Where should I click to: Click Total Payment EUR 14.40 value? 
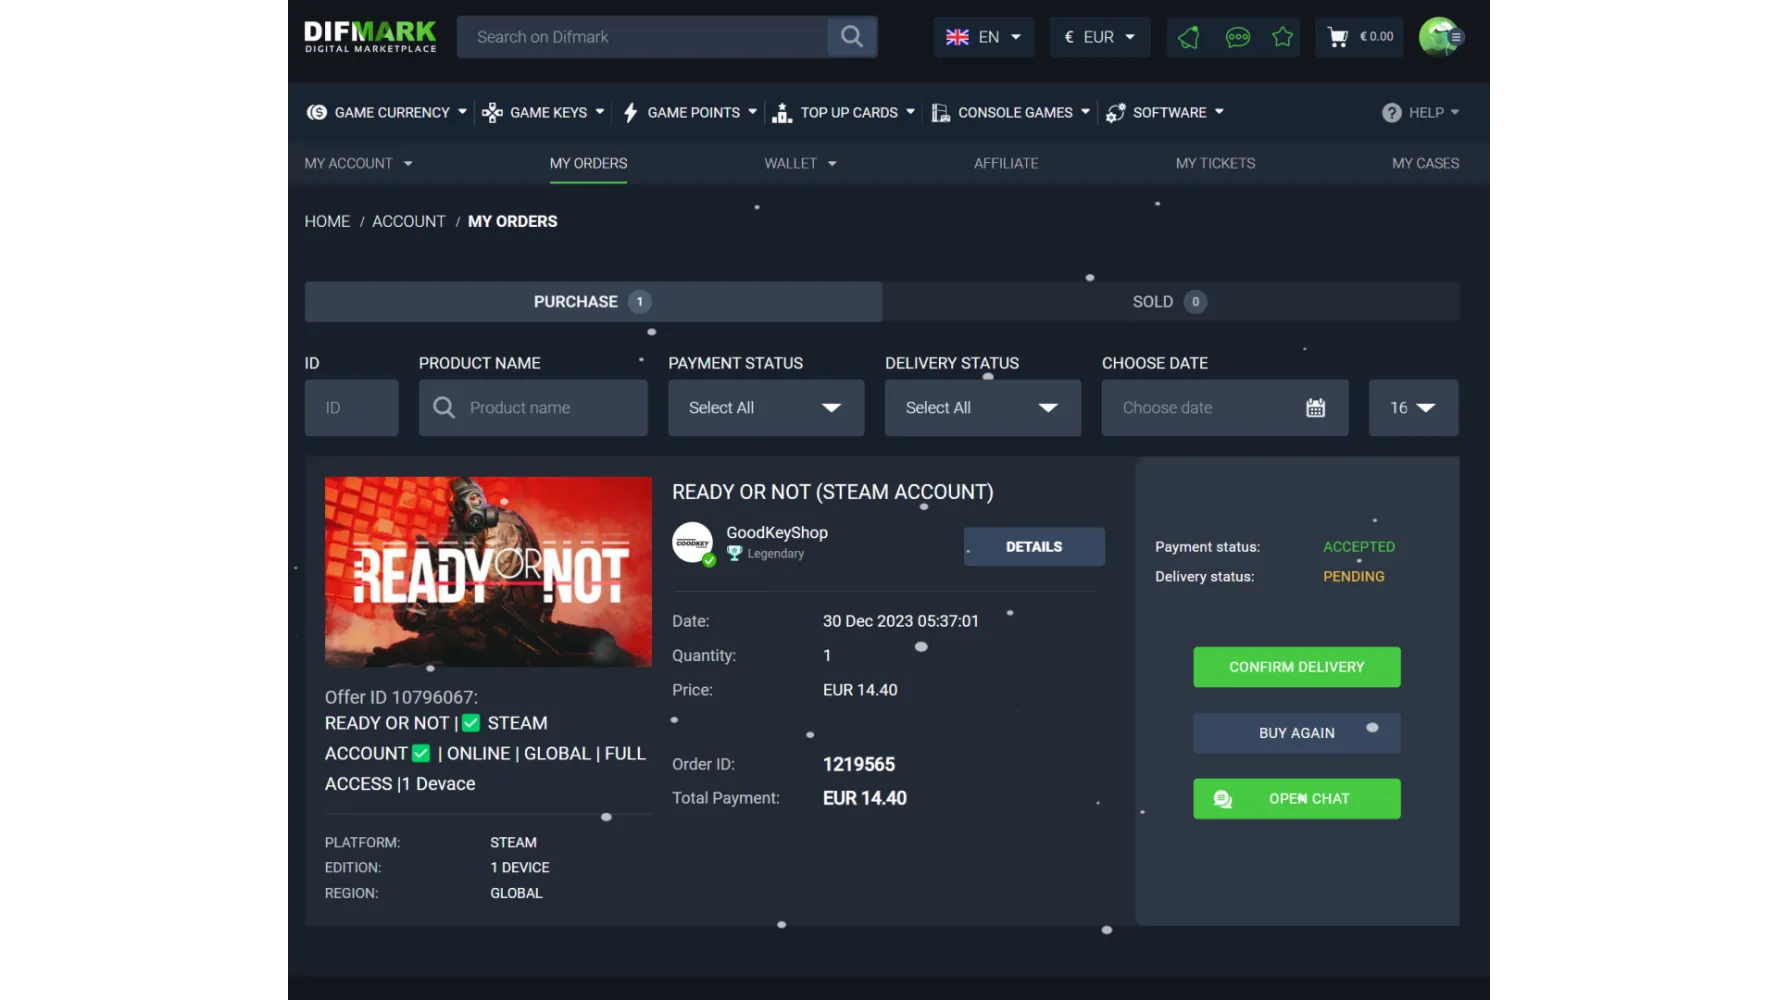click(864, 798)
